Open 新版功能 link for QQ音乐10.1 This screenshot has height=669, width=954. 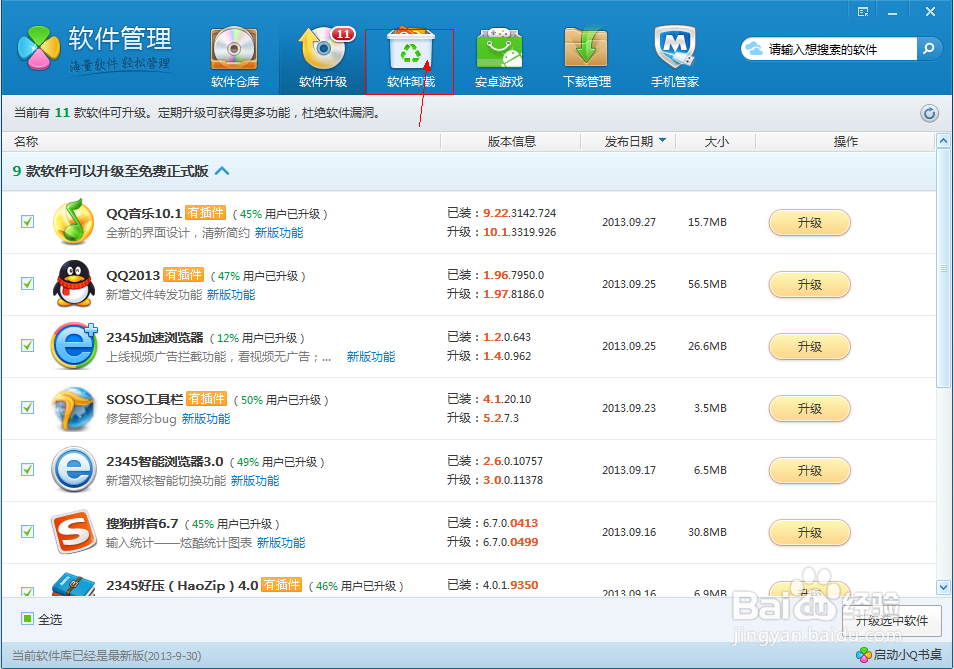(x=279, y=233)
